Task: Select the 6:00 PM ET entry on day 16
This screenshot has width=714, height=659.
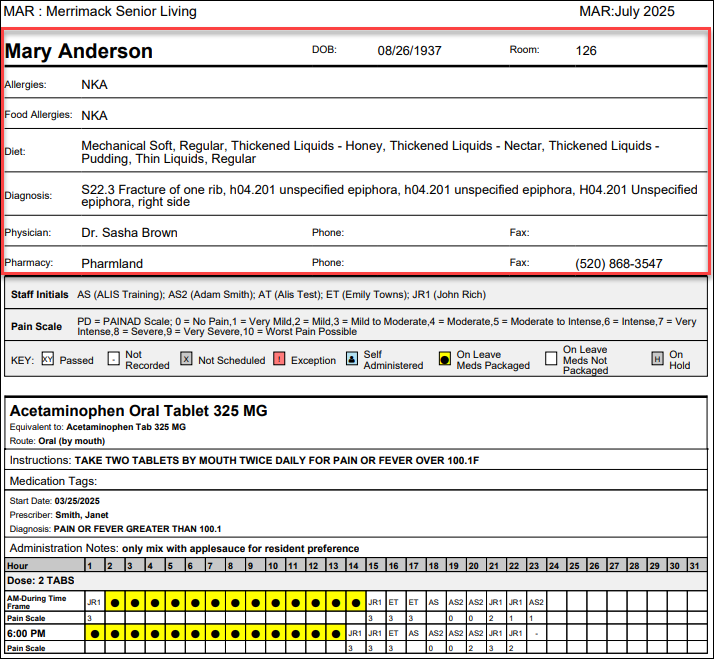Action: (x=393, y=633)
